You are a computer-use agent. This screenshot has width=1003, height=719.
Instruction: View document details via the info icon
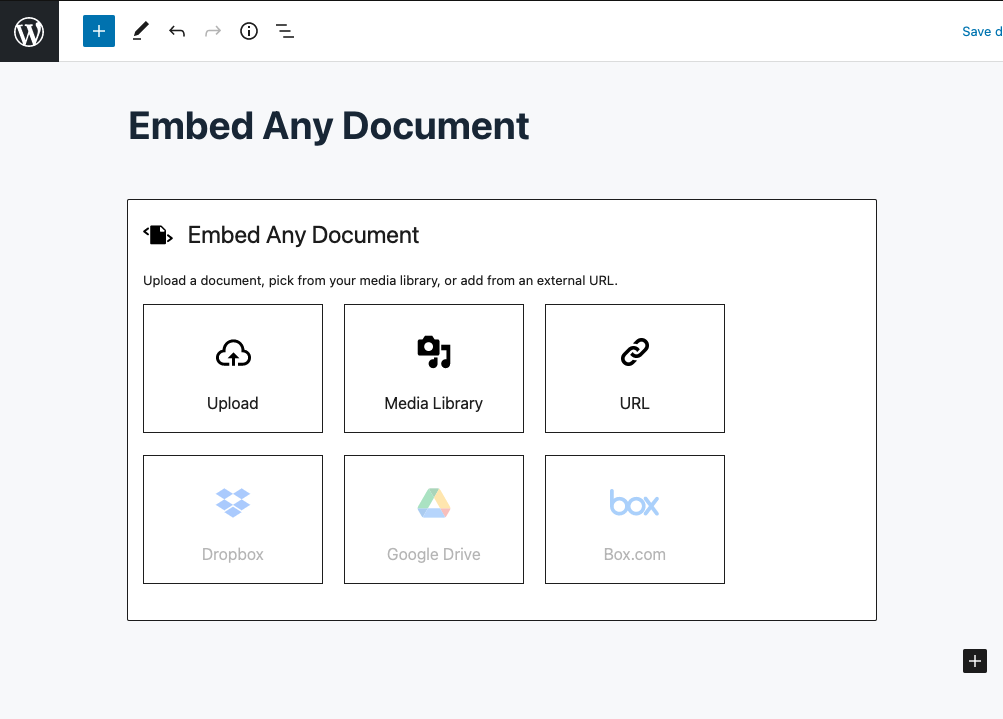tap(248, 31)
